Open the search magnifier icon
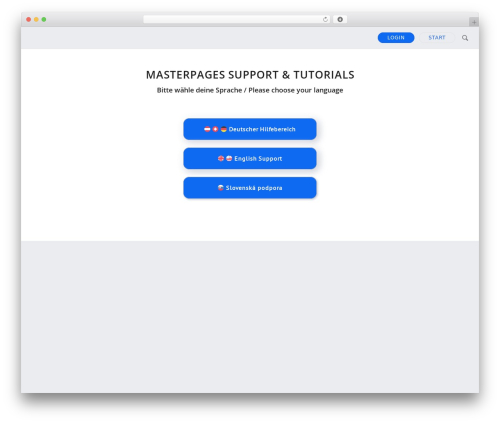The height and width of the screenshot is (423, 500). 465,38
